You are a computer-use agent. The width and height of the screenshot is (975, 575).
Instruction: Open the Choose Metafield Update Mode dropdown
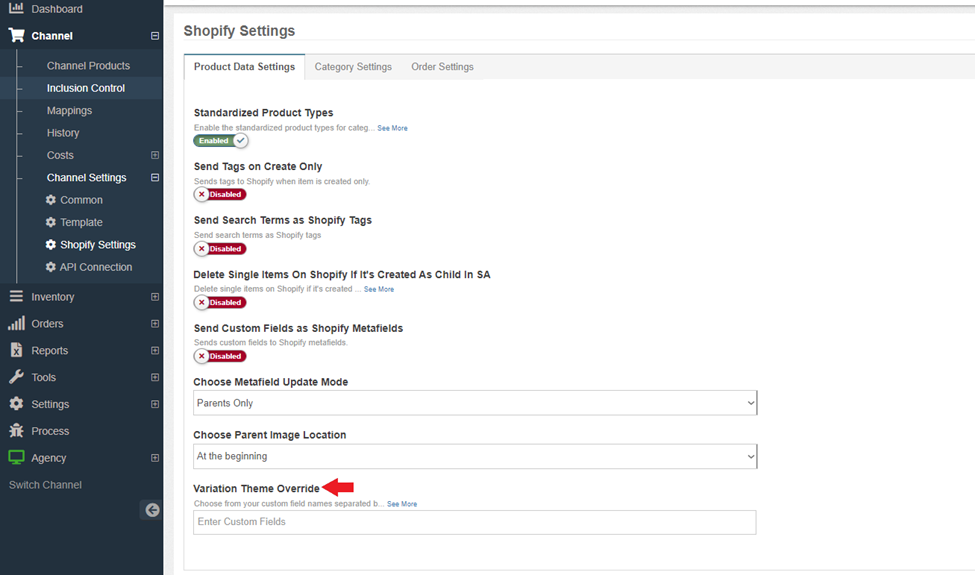pyautogui.click(x=475, y=403)
